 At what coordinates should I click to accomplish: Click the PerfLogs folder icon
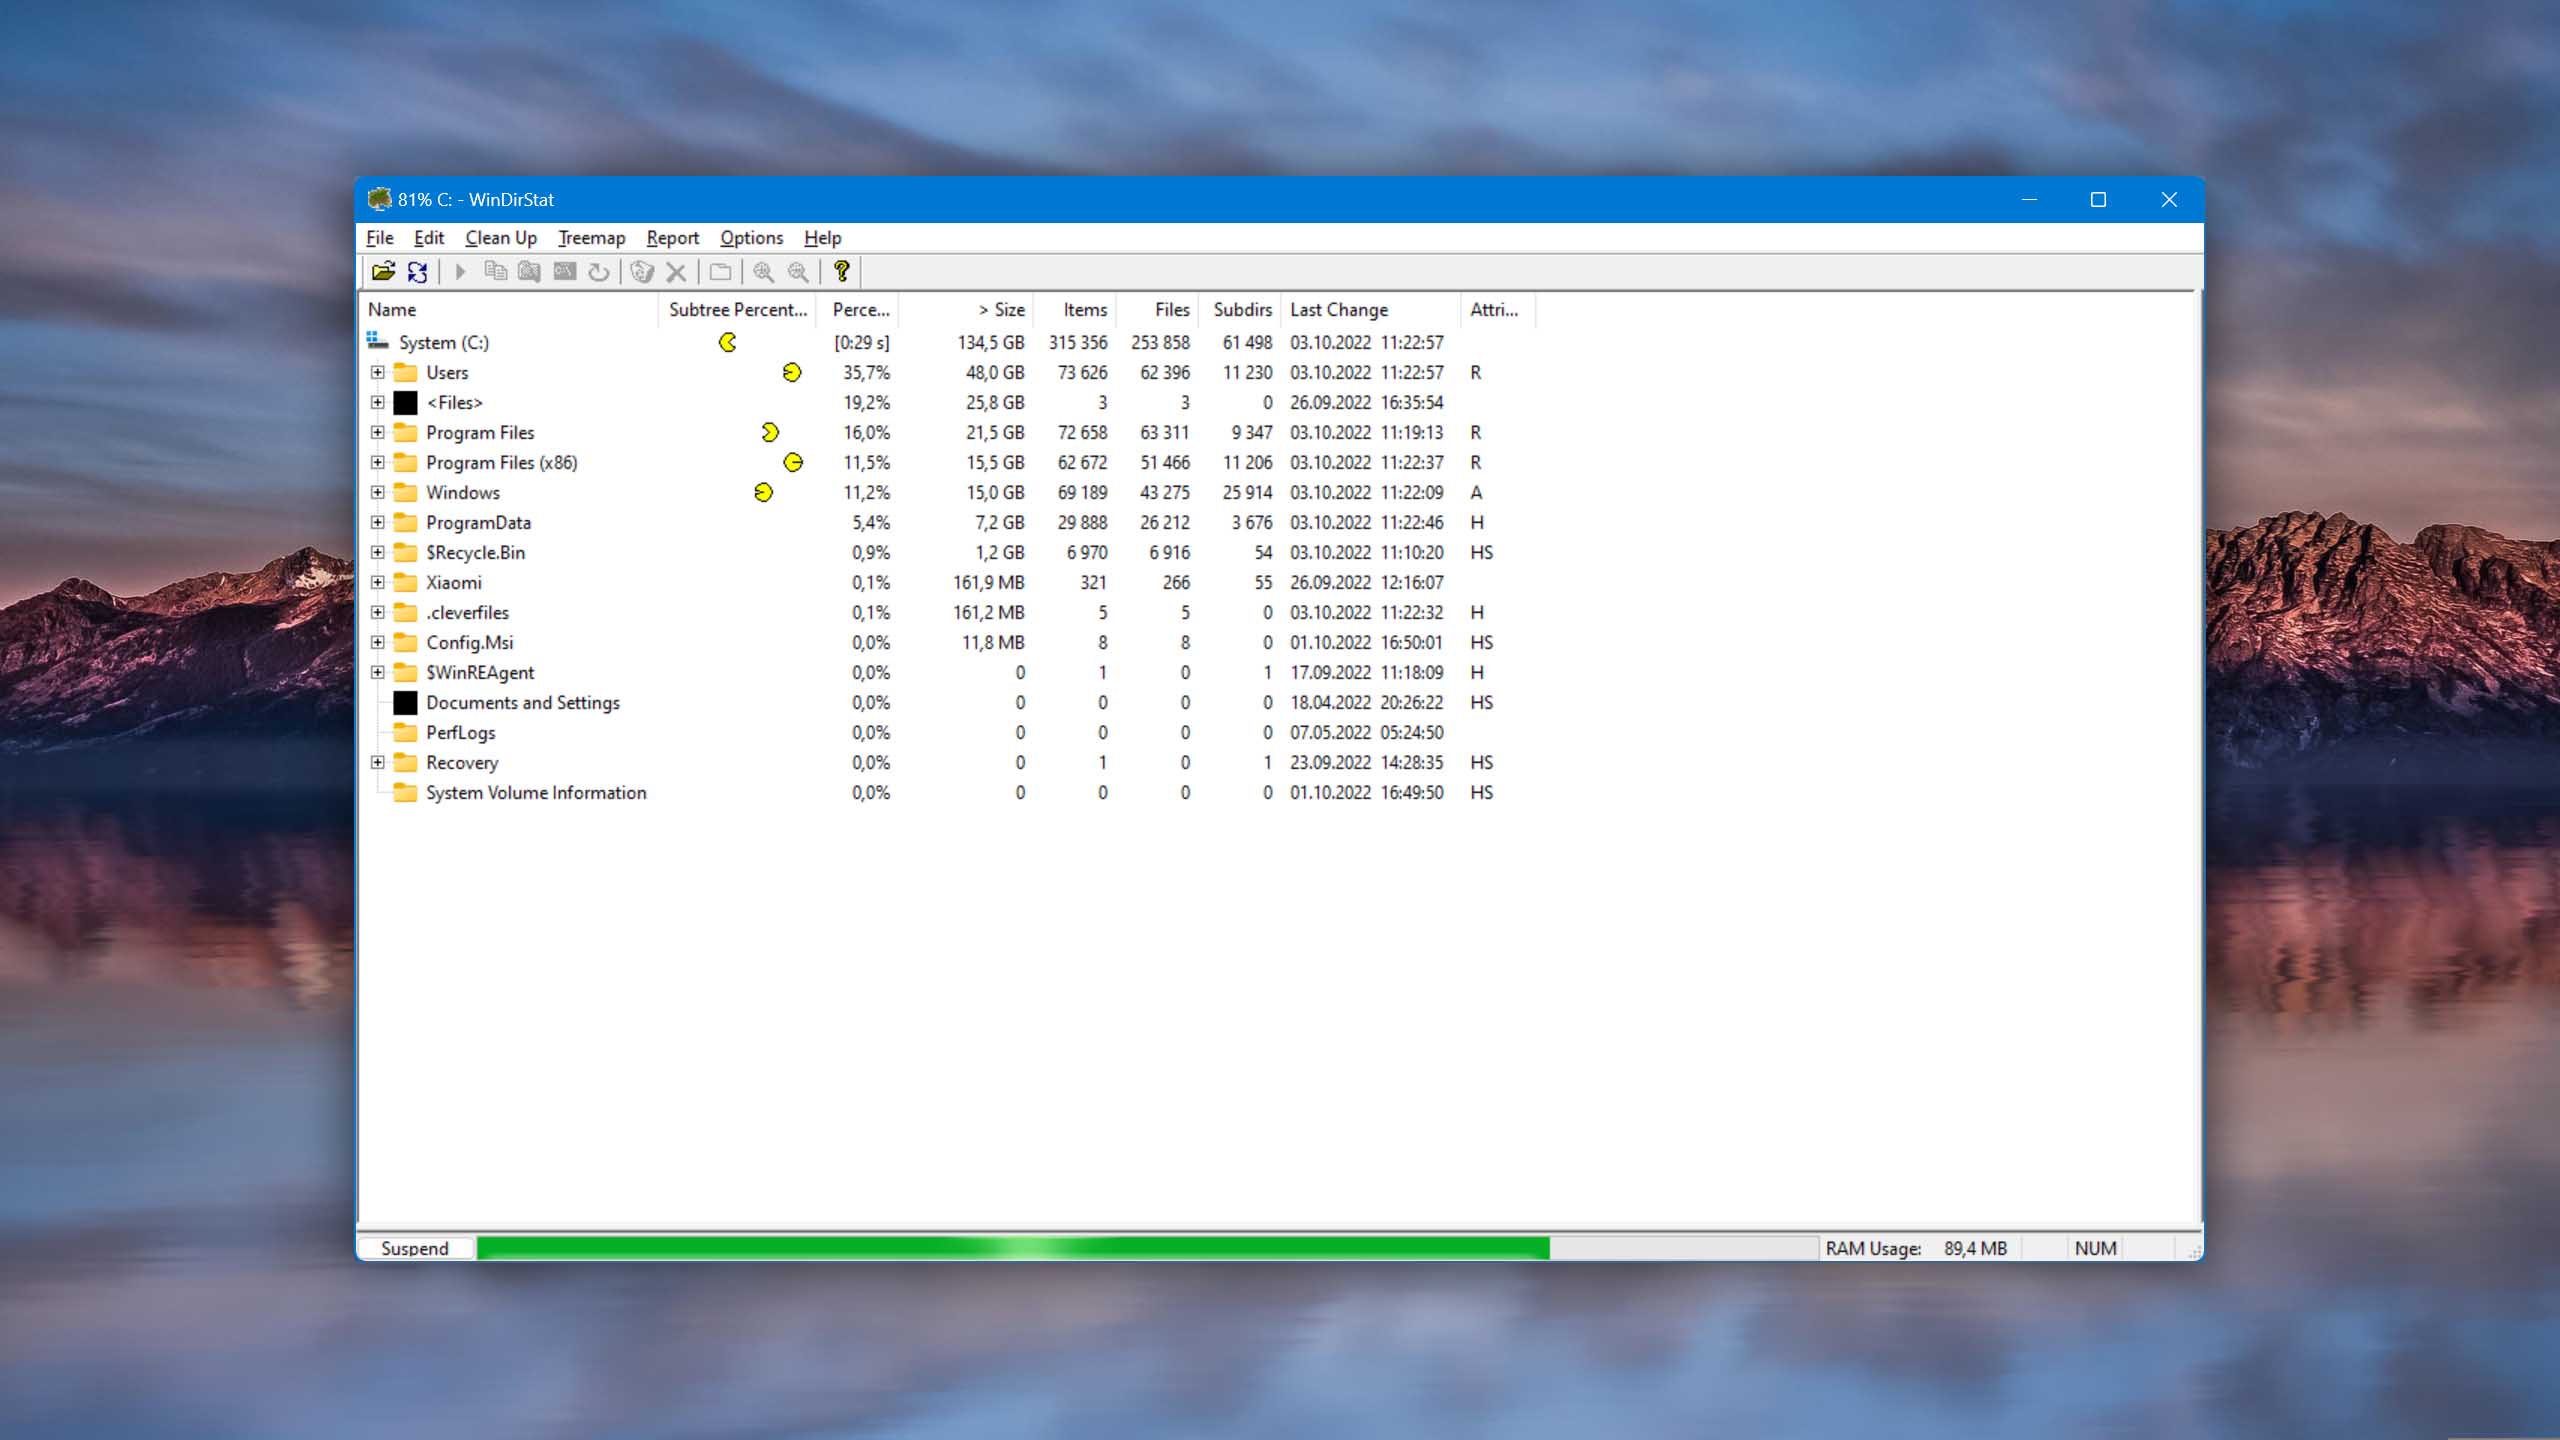click(405, 732)
